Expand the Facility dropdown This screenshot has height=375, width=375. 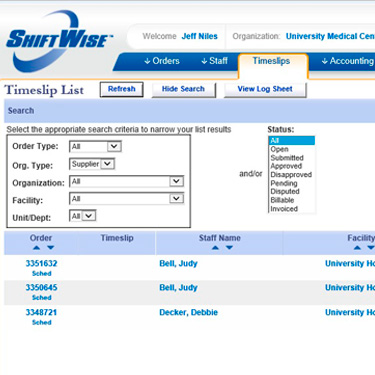(127, 199)
